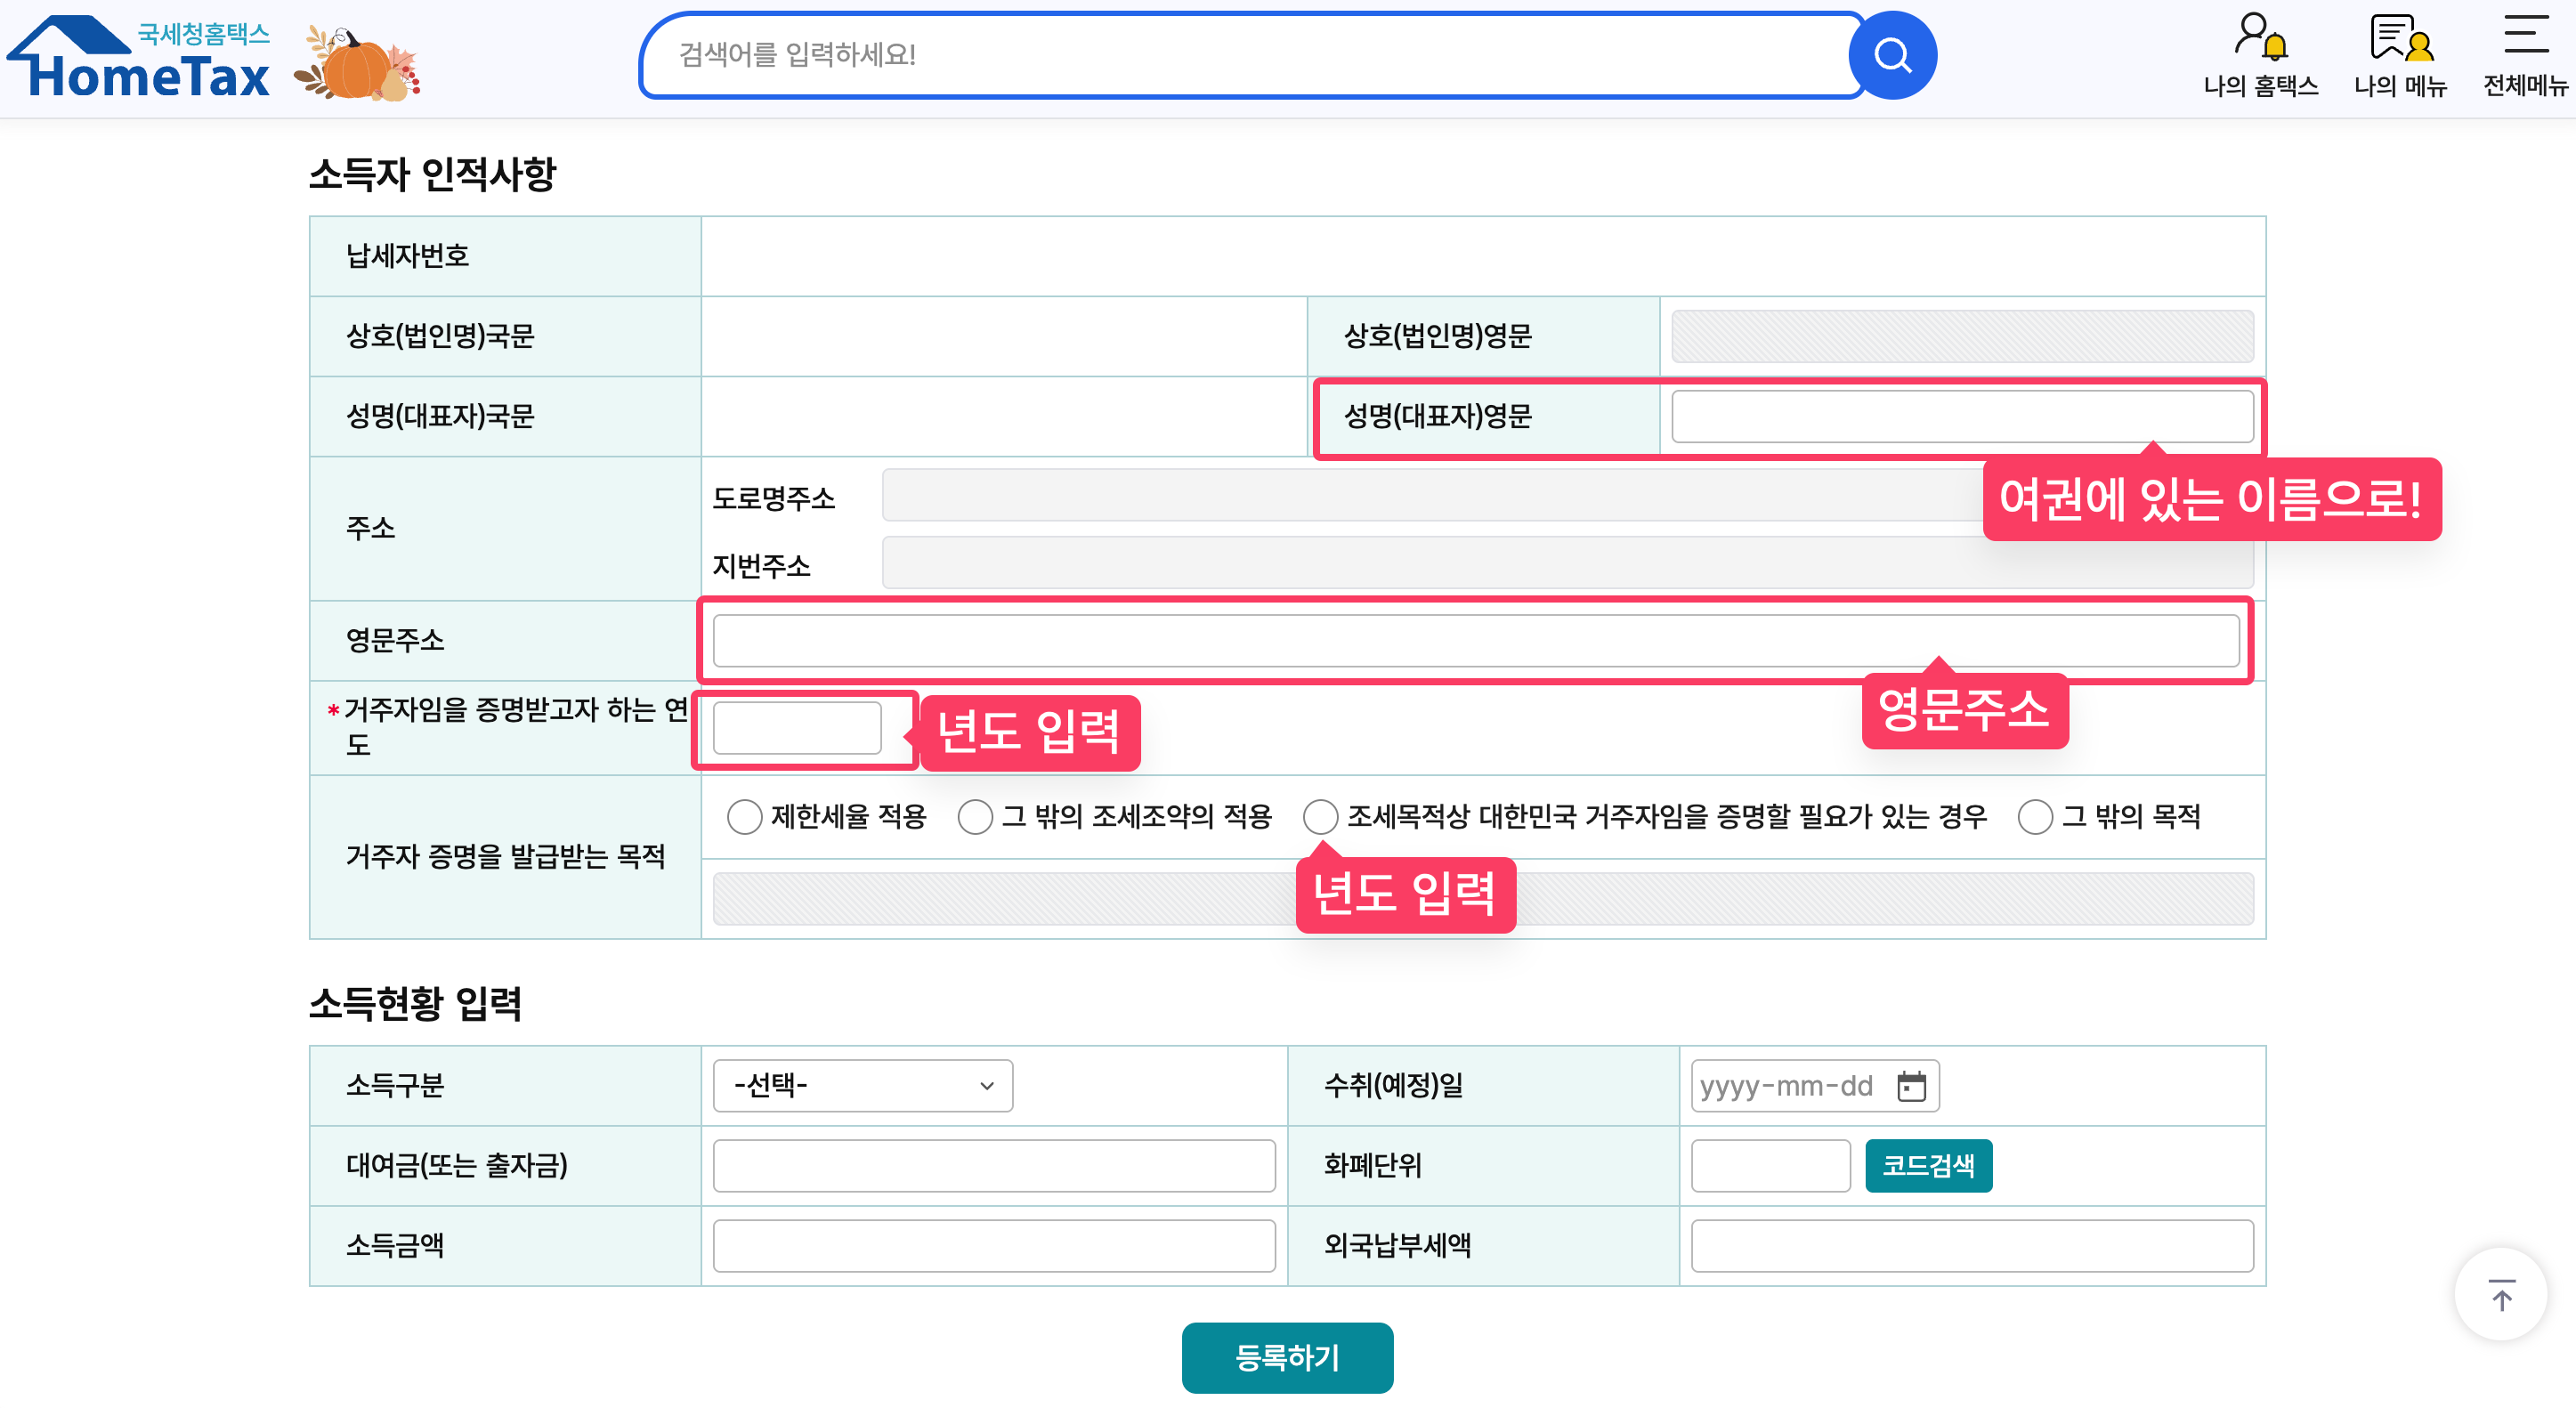Choose 조세목적상 대한민국 거주자임을 증명 radio option
Image resolution: width=2576 pixels, height=1408 pixels.
tap(1320, 816)
